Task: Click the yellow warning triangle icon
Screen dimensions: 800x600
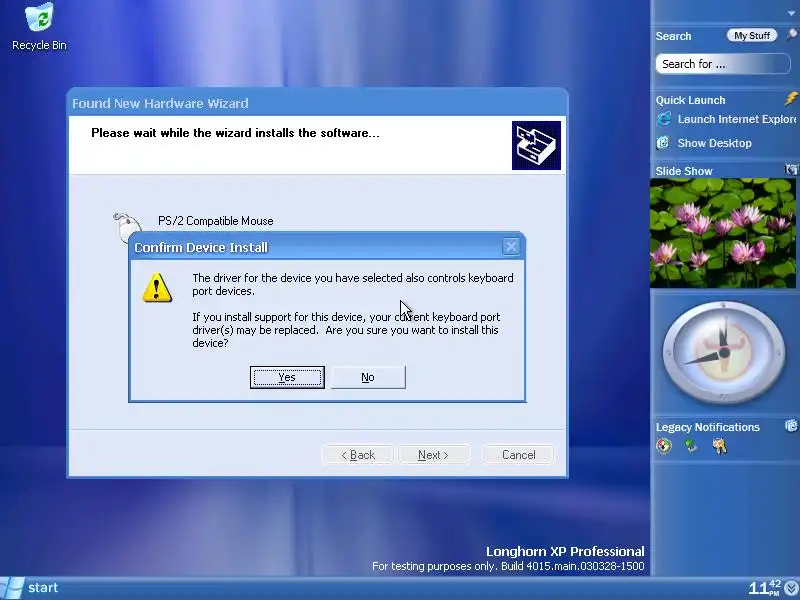Action: (157, 288)
